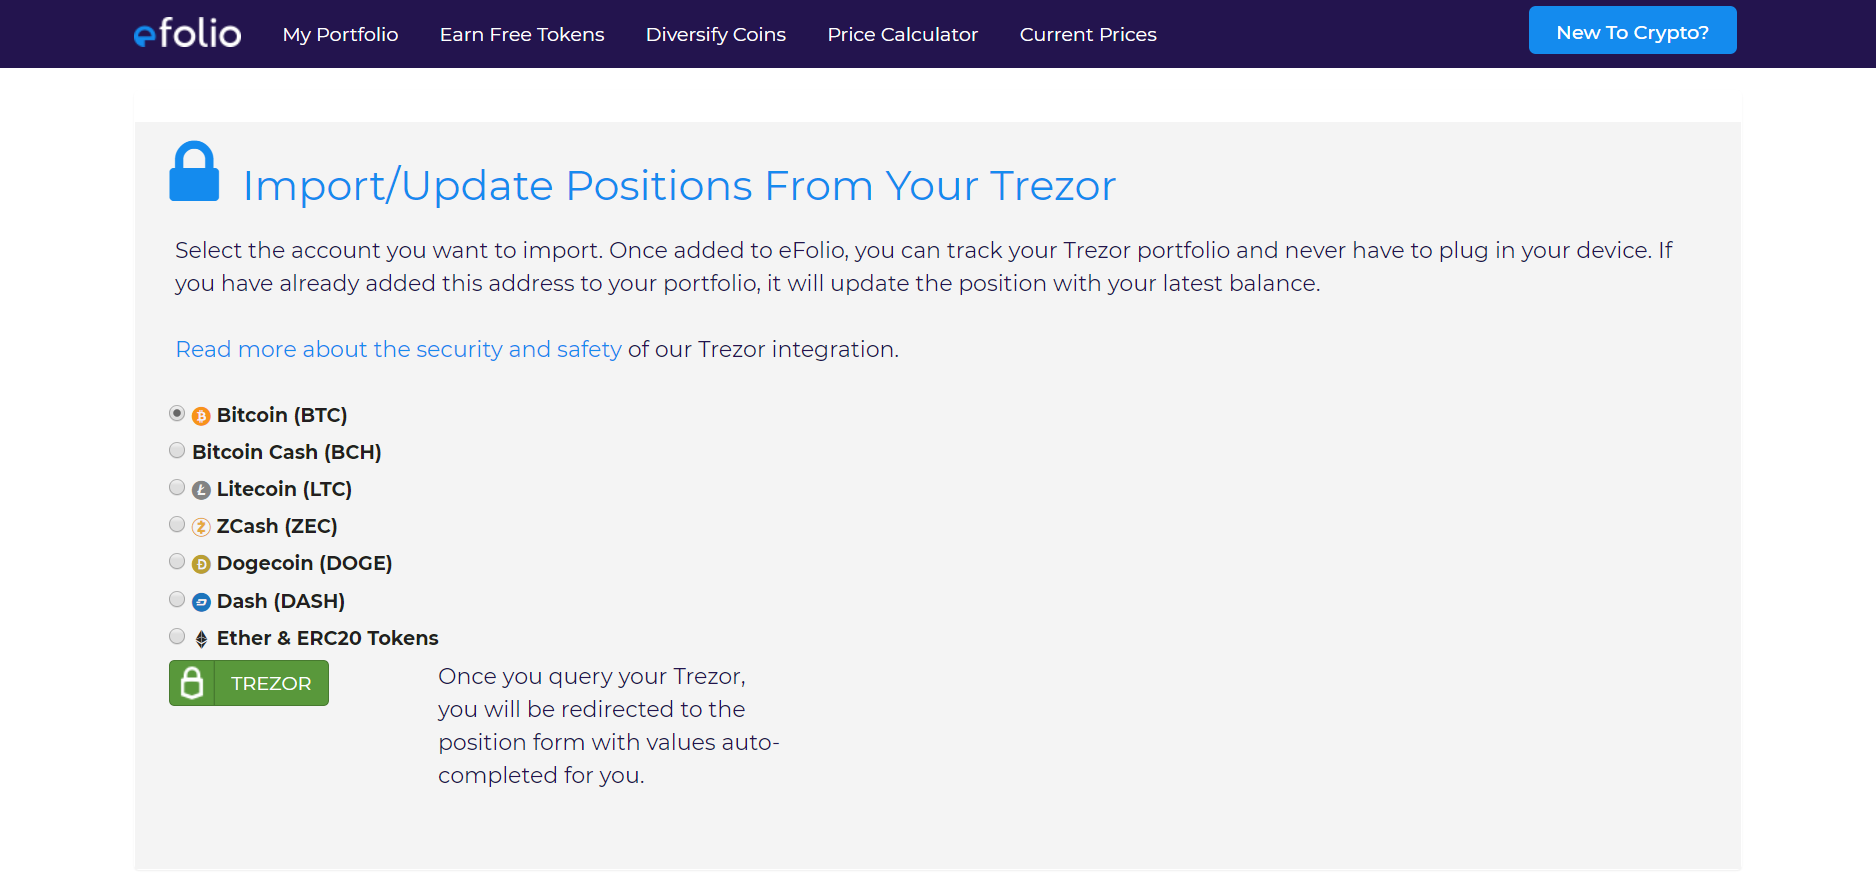
Task: Choose the Litecoin (LTC) radio option
Action: pos(177,487)
